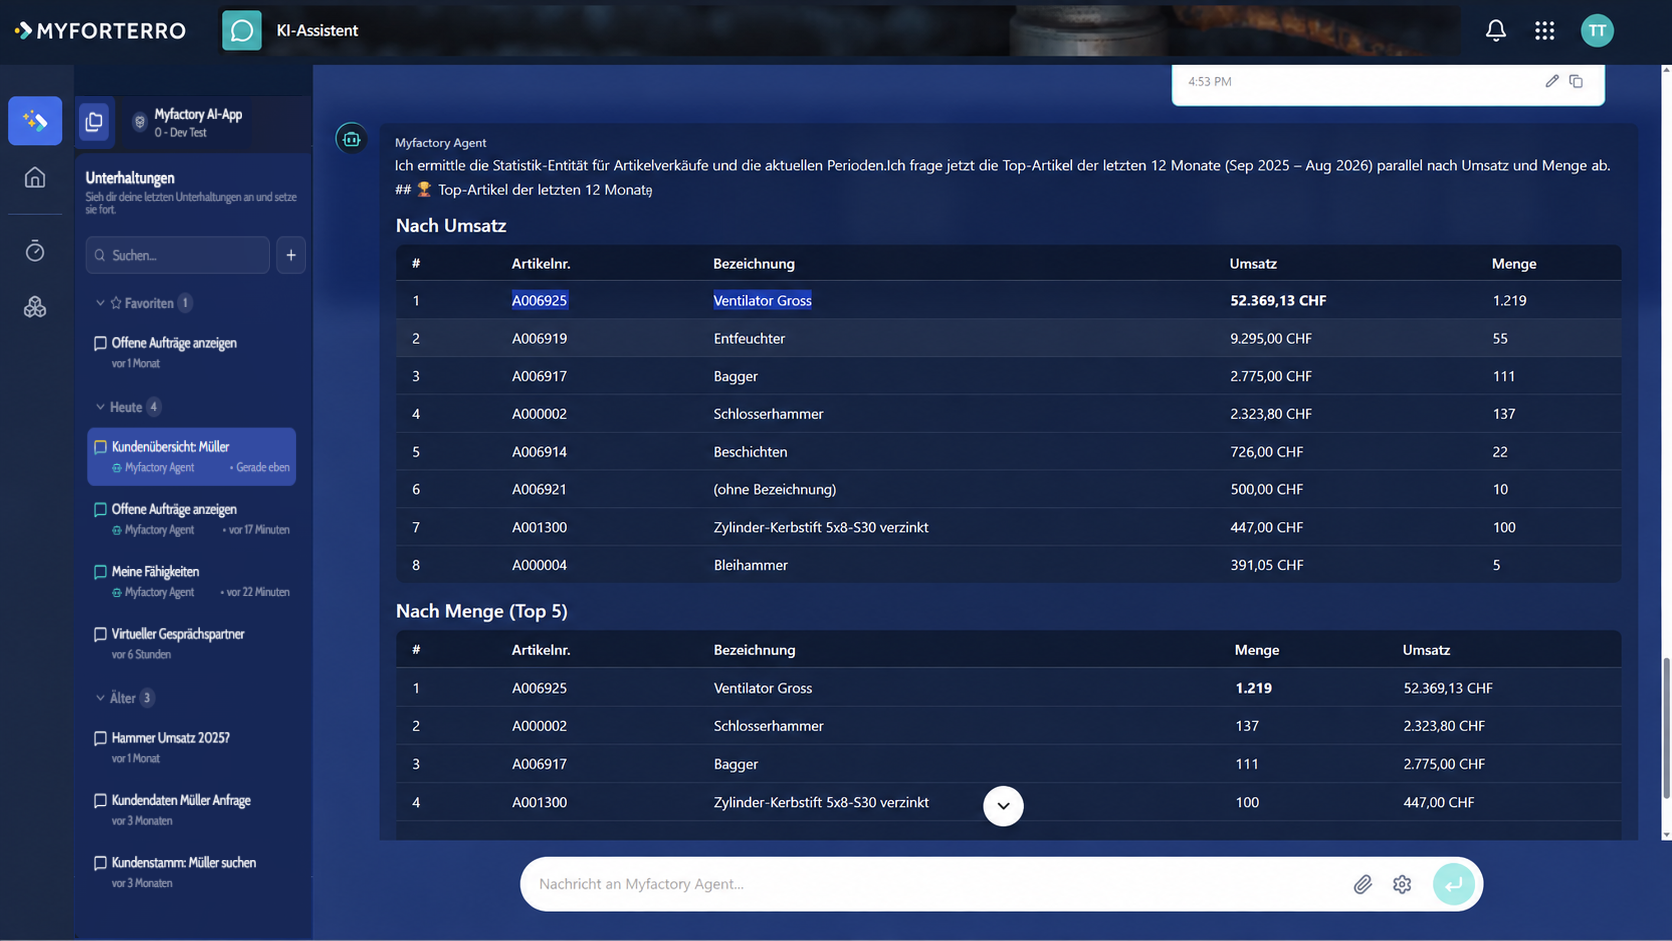Open the AI assistant sidebar icon
1672x941 pixels.
pyautogui.click(x=35, y=121)
